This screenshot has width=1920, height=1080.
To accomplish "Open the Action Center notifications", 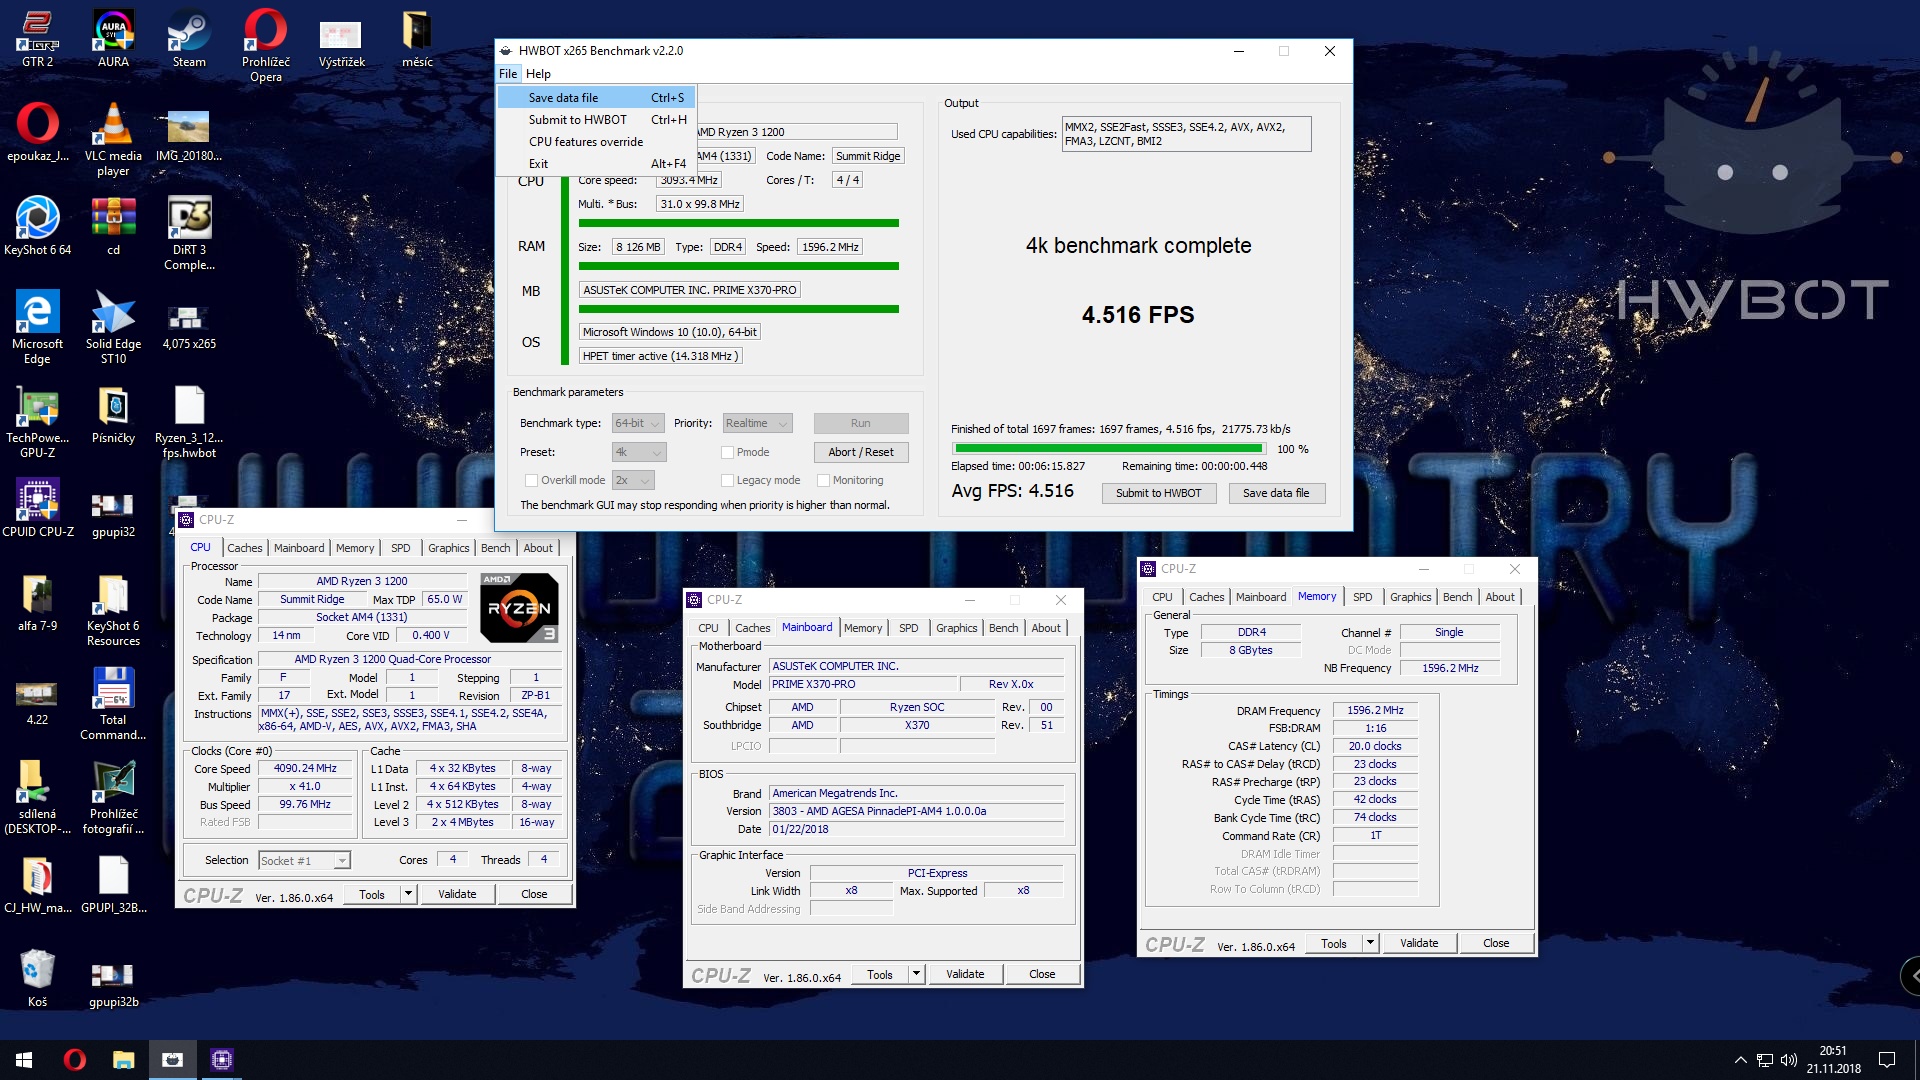I will [x=1887, y=1060].
